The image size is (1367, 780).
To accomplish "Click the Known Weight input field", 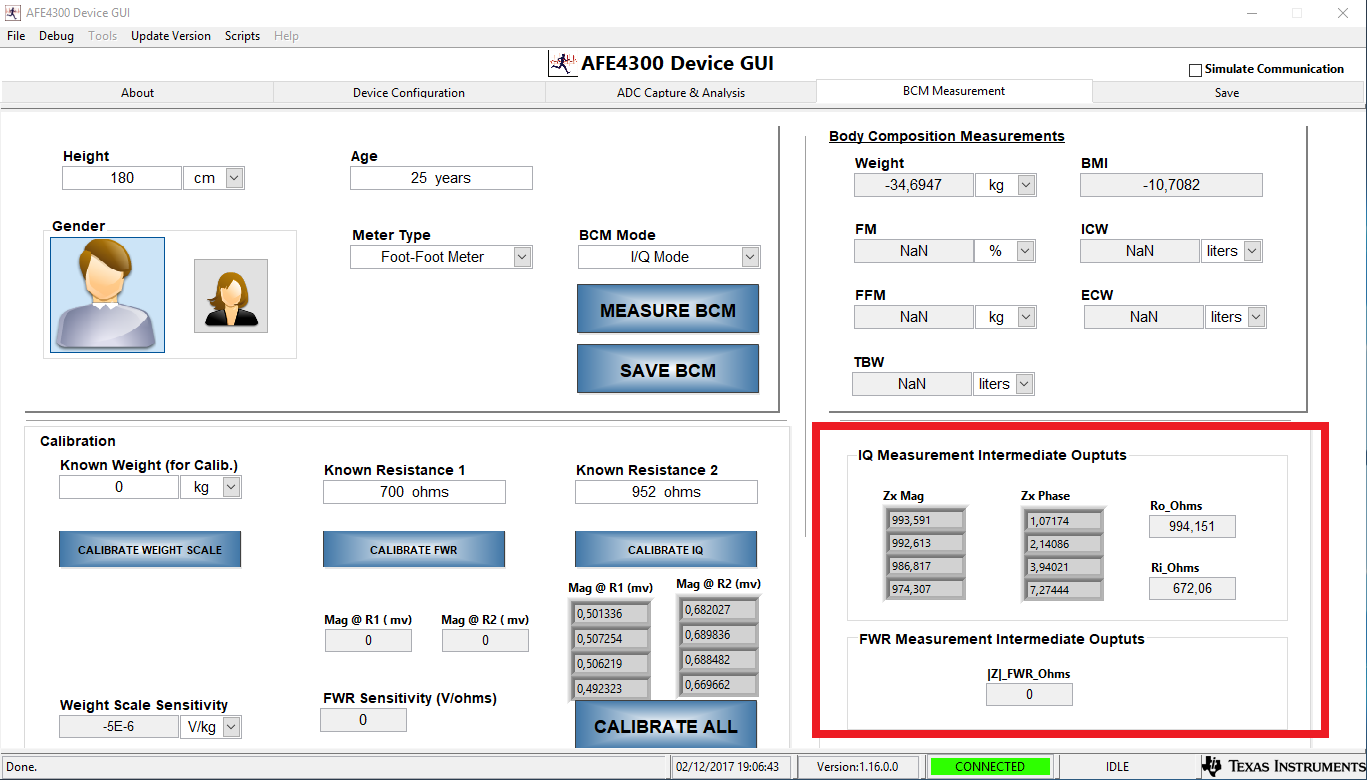I will (119, 487).
